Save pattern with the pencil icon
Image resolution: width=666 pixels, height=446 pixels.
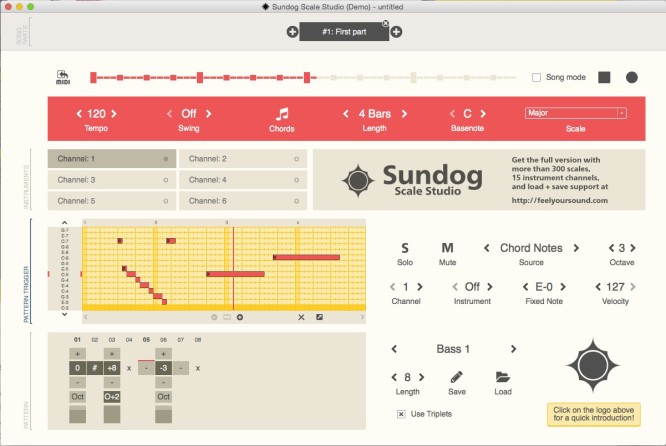457,377
